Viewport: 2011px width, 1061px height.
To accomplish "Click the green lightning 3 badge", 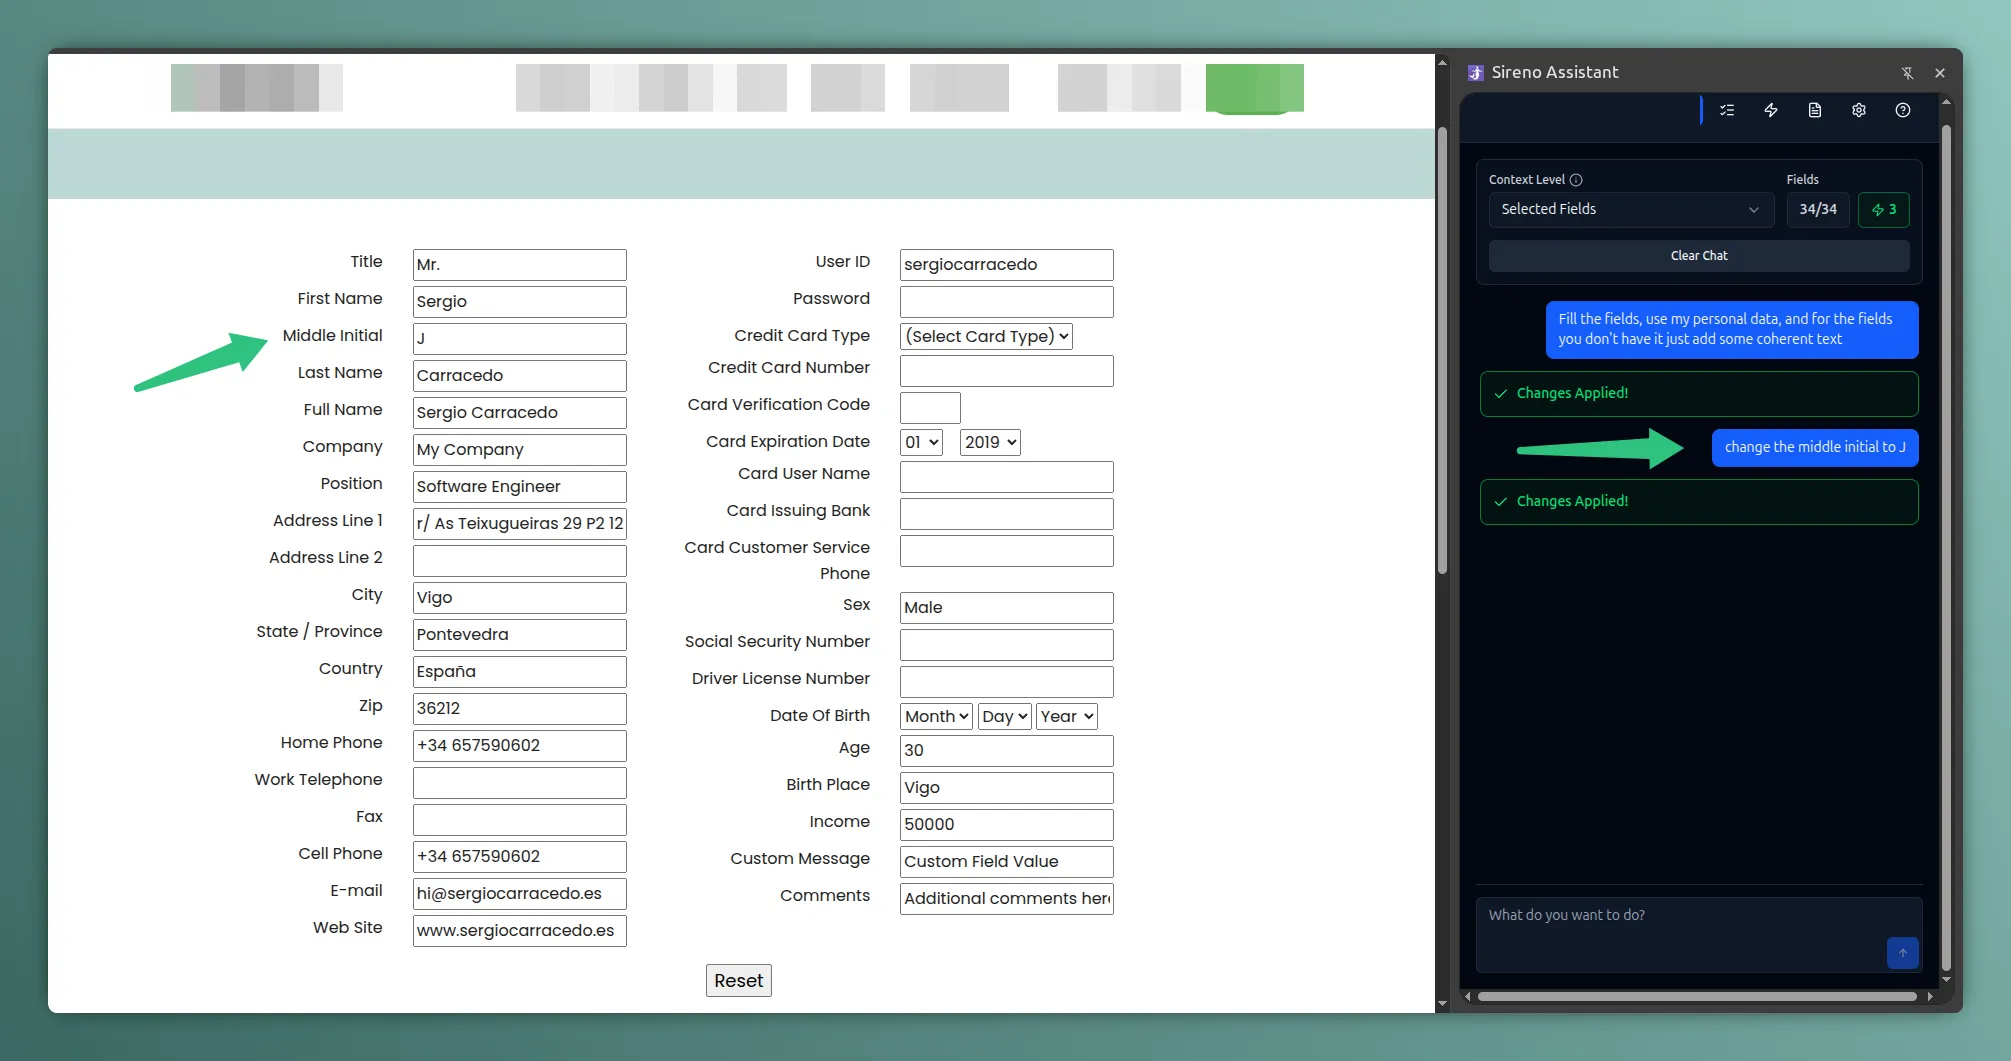I will [x=1884, y=210].
